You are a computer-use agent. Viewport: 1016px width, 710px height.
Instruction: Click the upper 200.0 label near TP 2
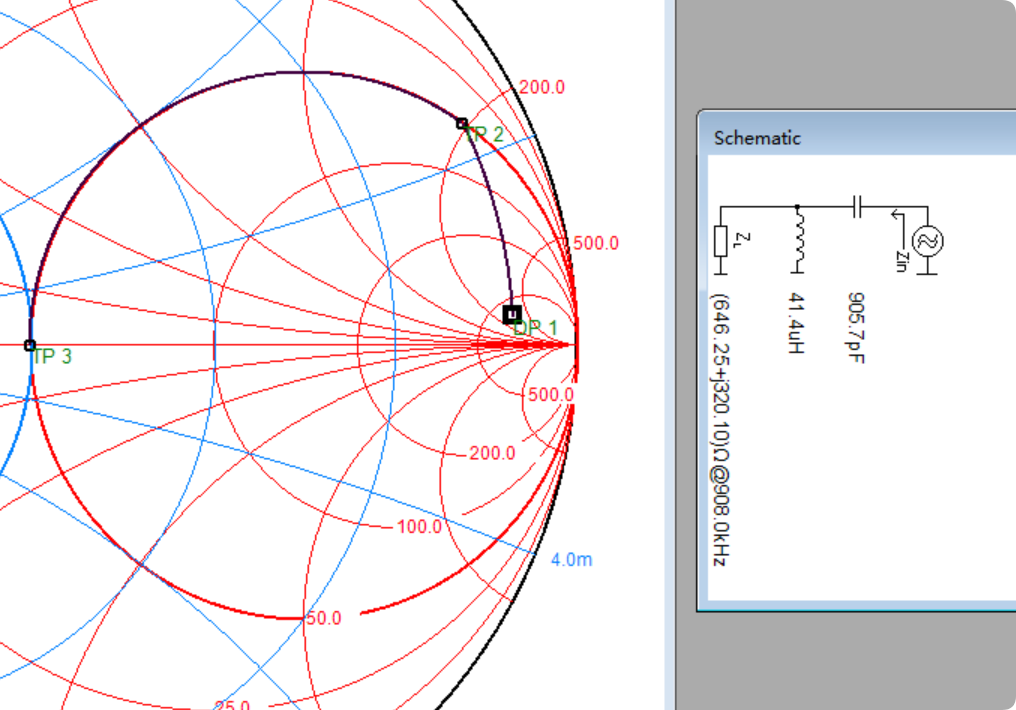[x=542, y=88]
